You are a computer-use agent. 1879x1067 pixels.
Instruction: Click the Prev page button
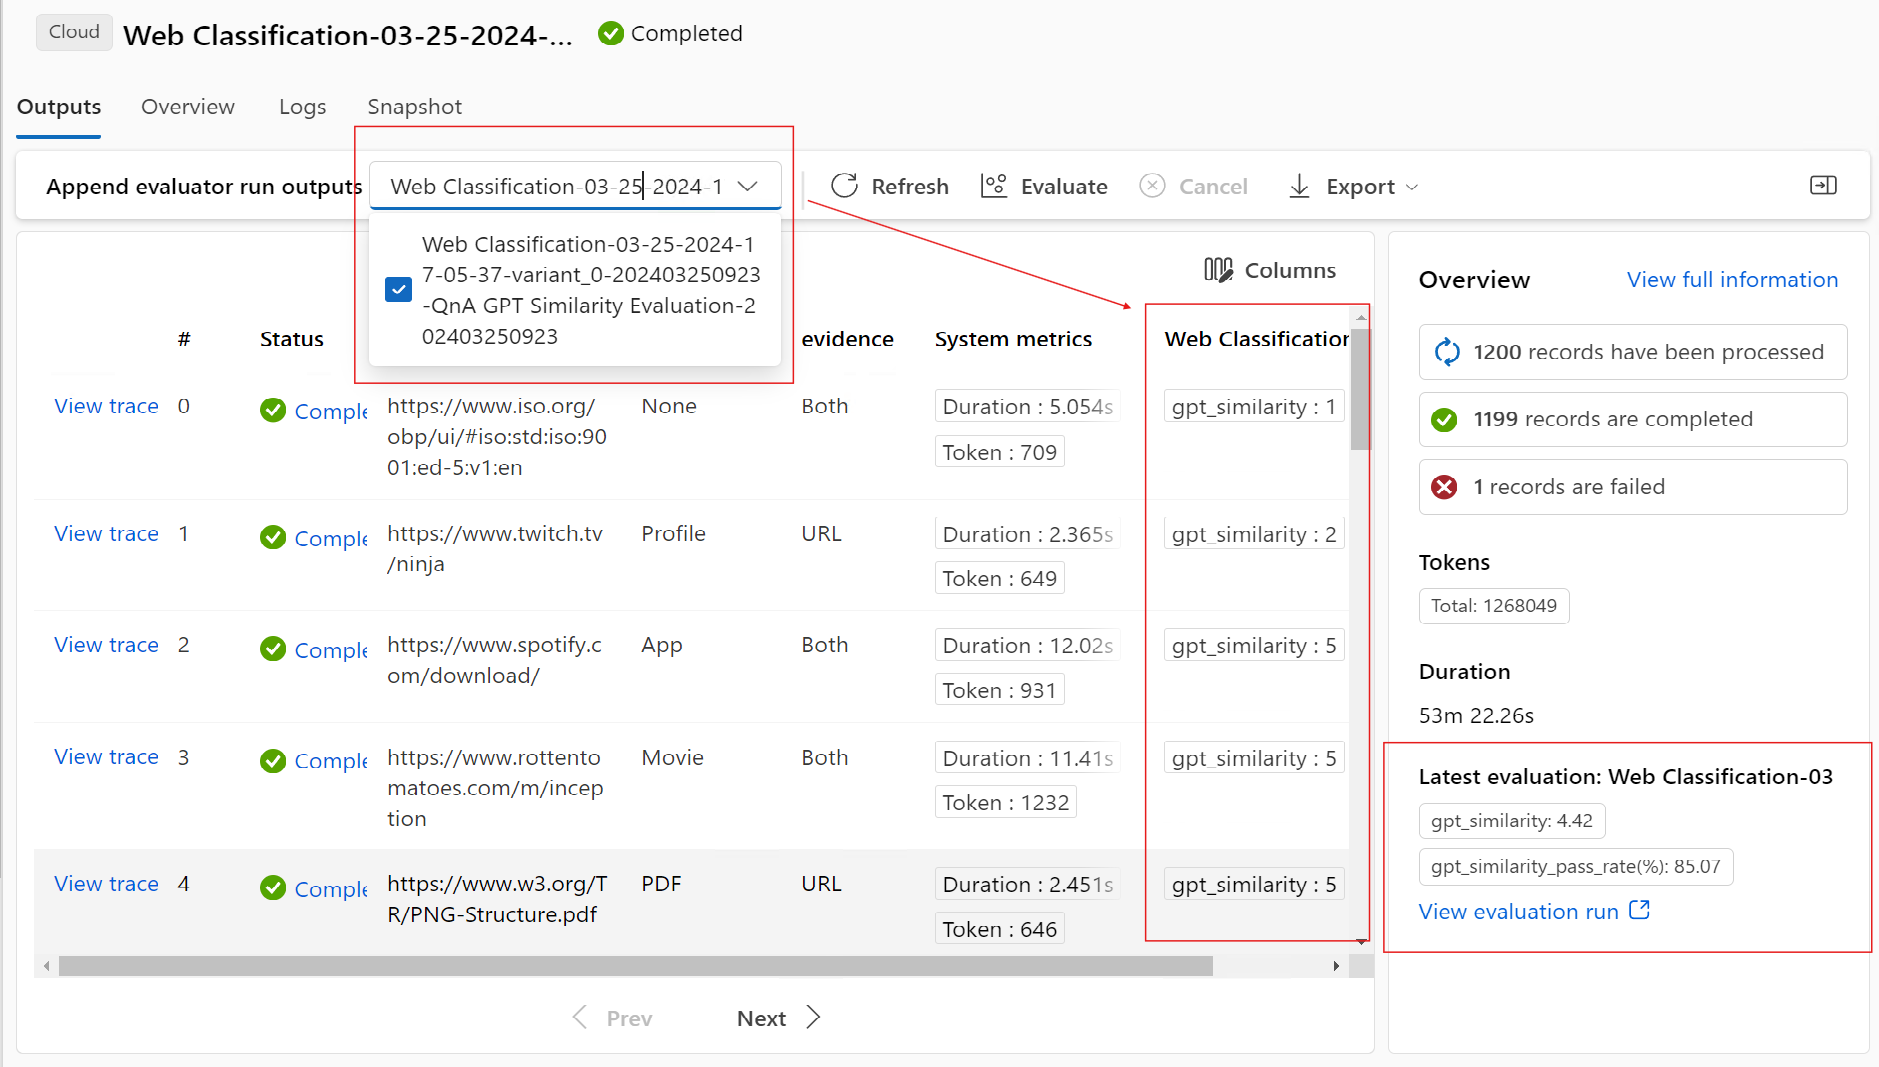click(612, 1018)
